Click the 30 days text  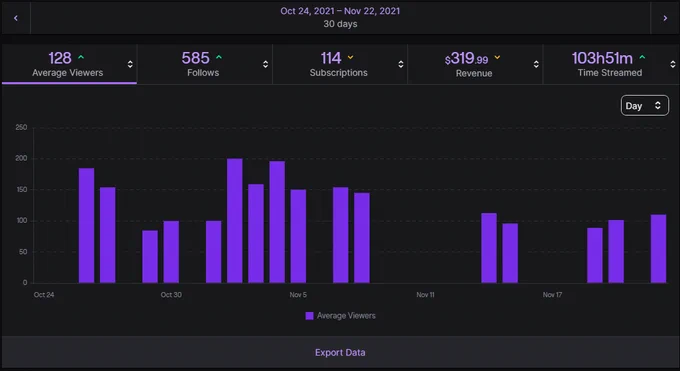tap(340, 24)
